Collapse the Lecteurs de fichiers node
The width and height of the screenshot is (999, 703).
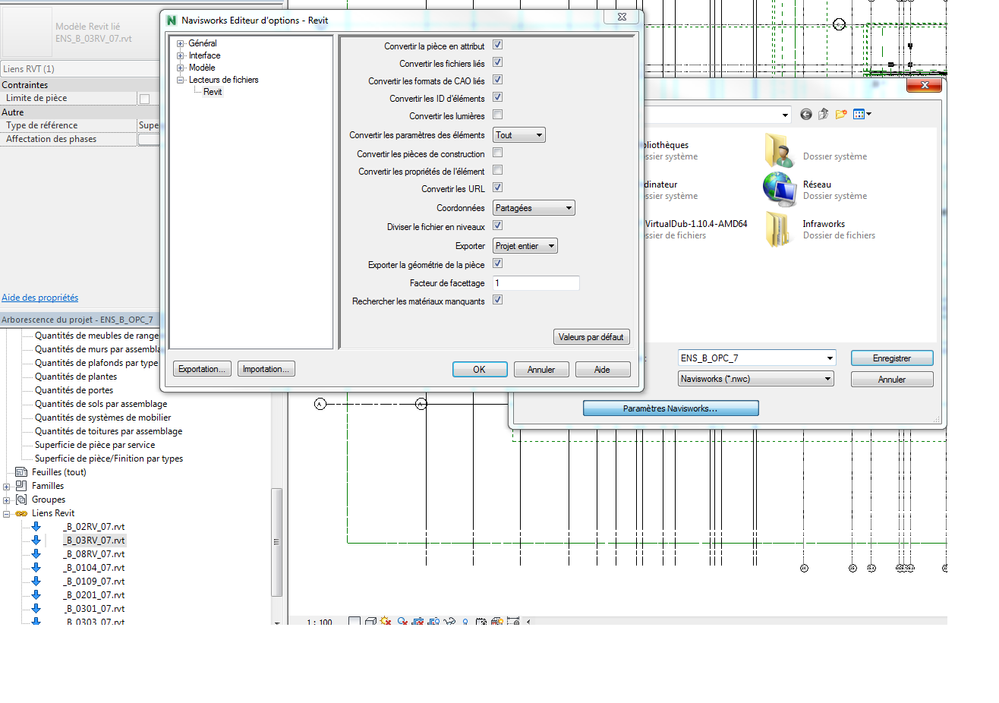(180, 80)
